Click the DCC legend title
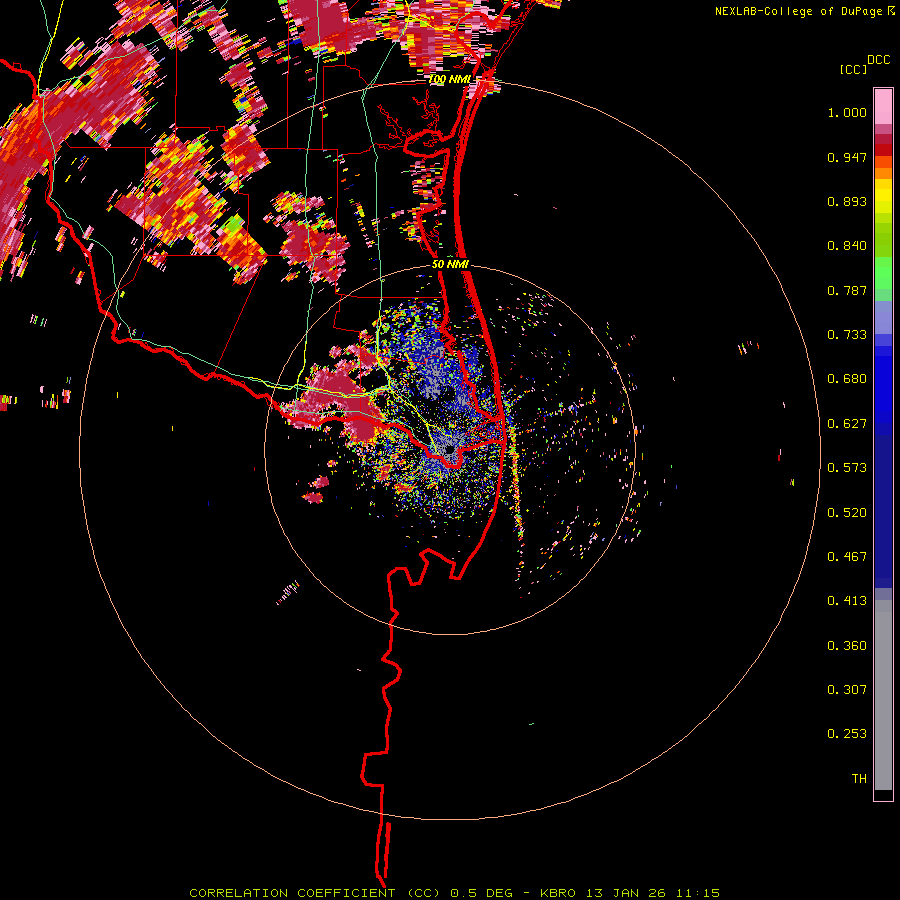 pyautogui.click(x=878, y=60)
